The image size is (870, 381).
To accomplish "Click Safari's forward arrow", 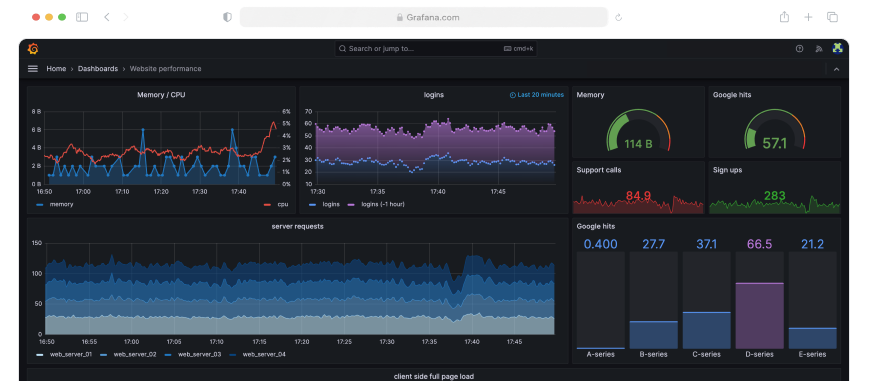I will [x=125, y=17].
